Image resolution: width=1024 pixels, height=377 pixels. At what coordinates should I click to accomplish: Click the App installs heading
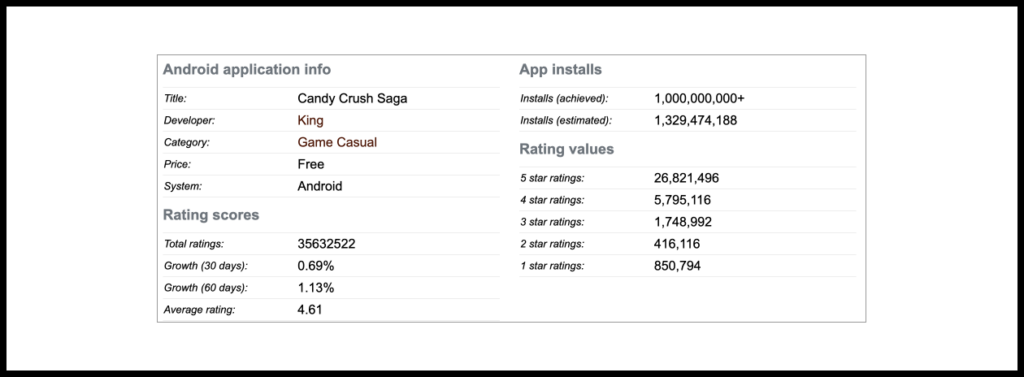(x=560, y=70)
